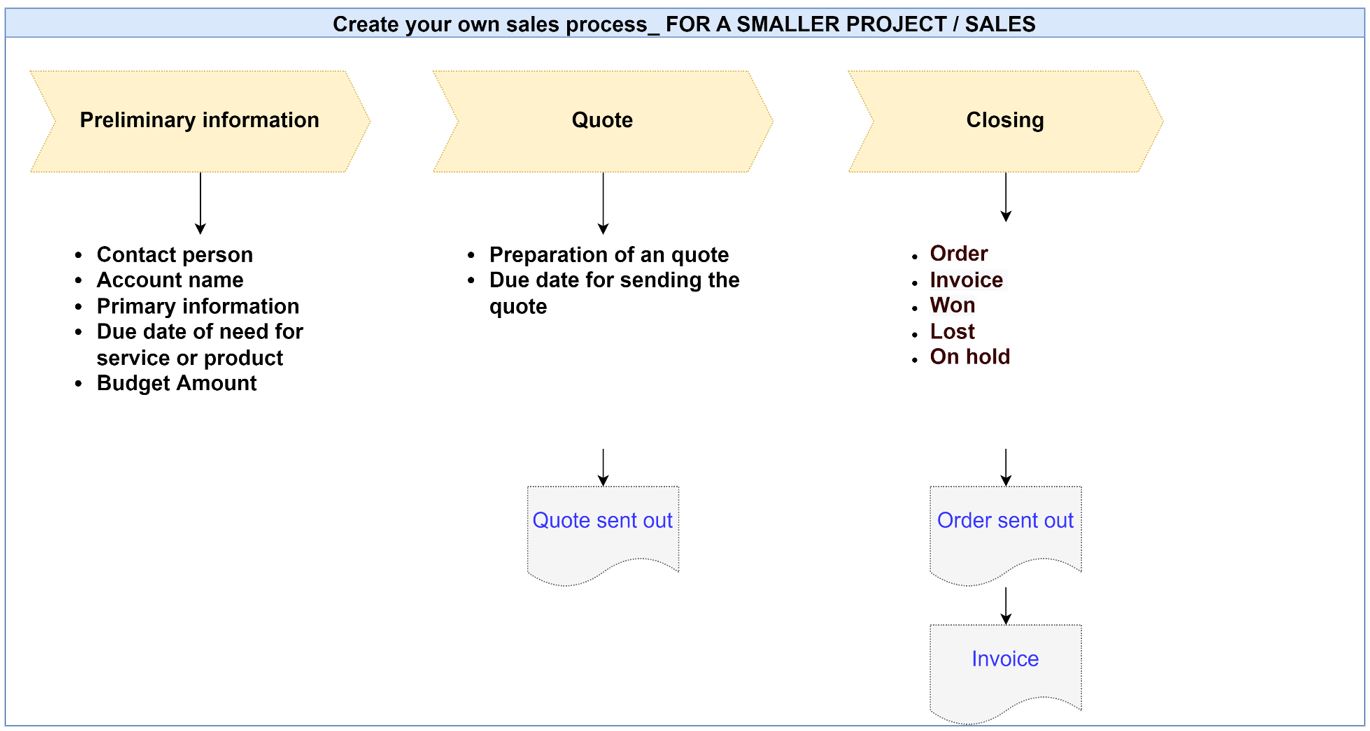Select arrow below Closing chevron
1370x731 pixels.
tap(1005, 197)
